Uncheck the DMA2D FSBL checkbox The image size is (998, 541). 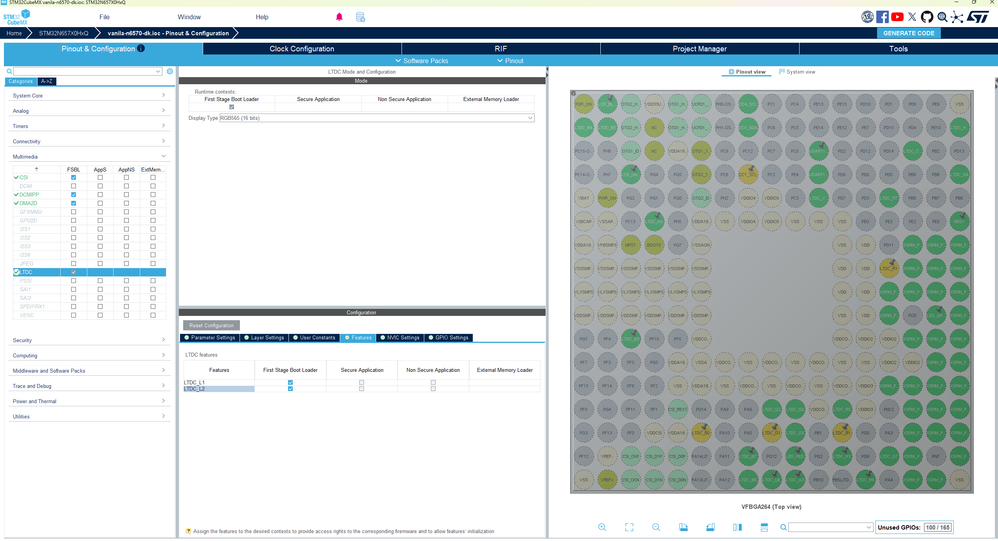(73, 203)
